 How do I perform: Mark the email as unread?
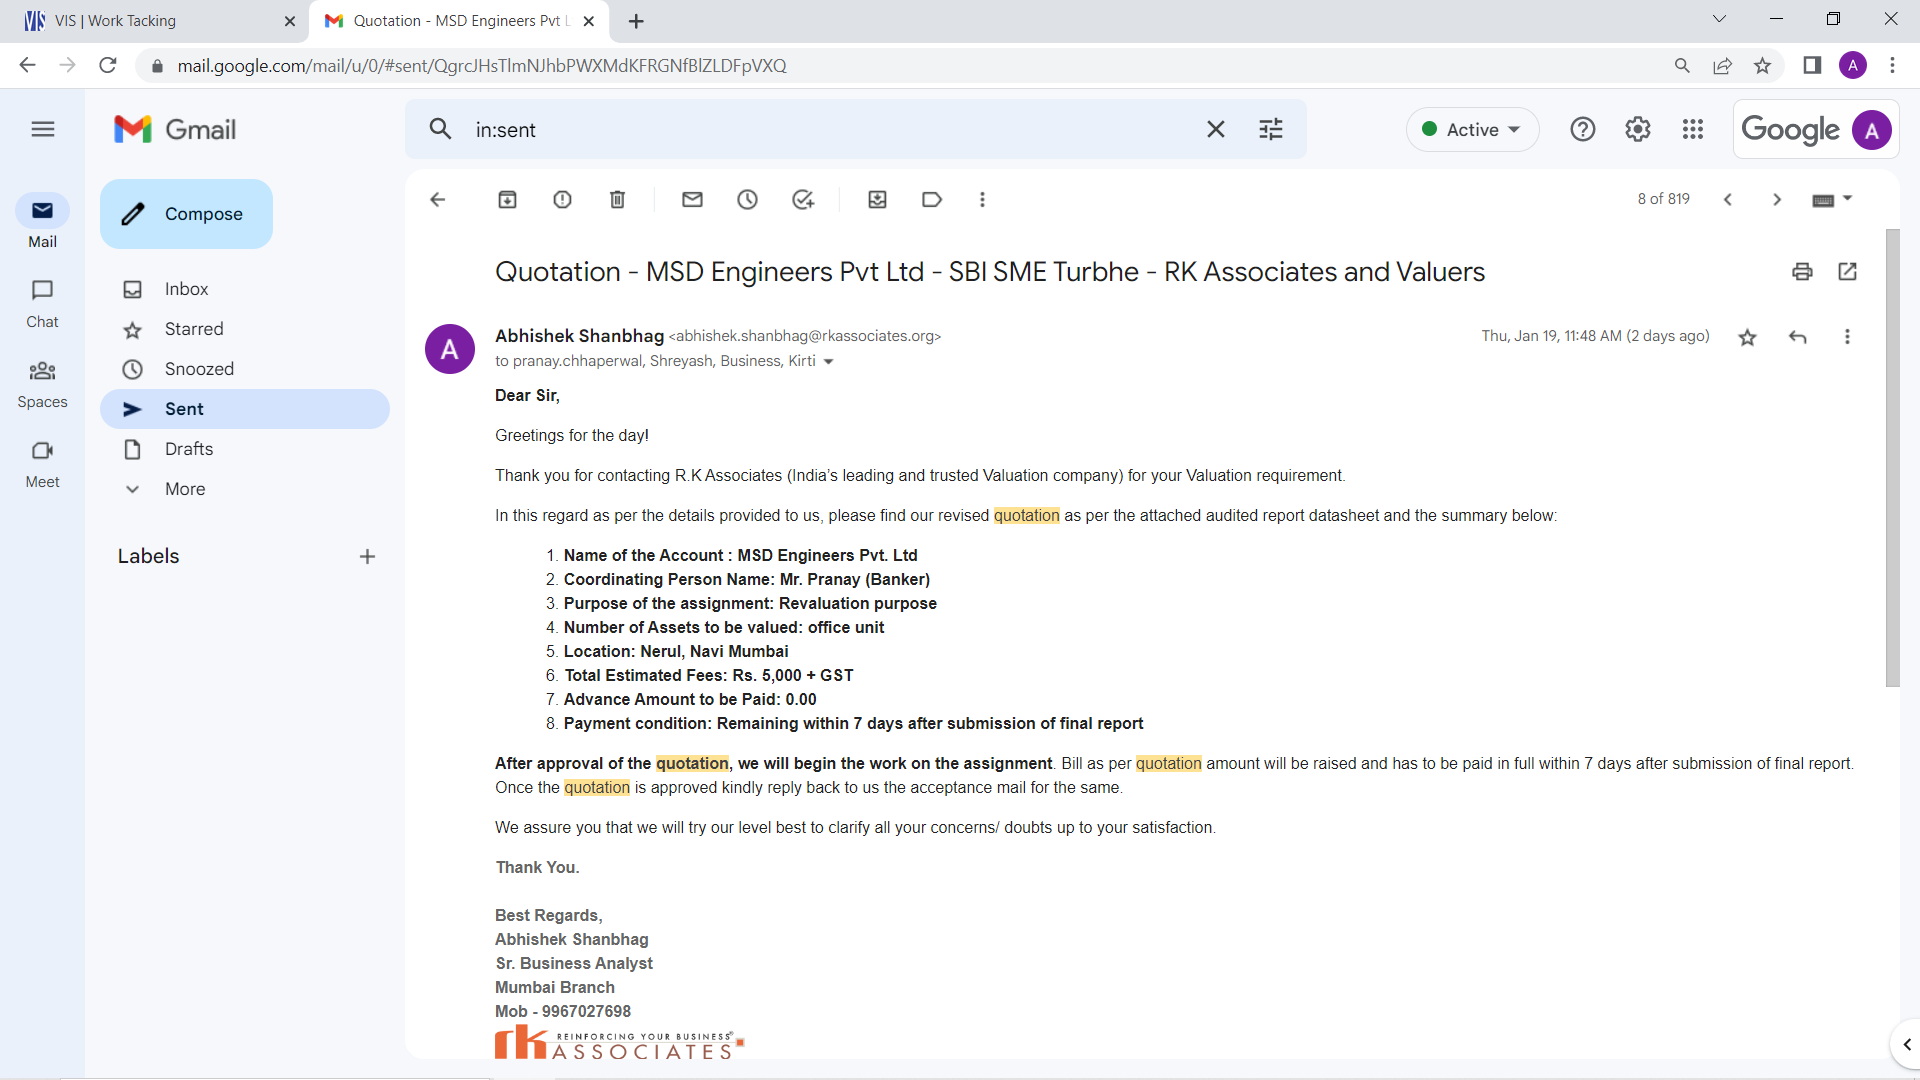tap(692, 199)
